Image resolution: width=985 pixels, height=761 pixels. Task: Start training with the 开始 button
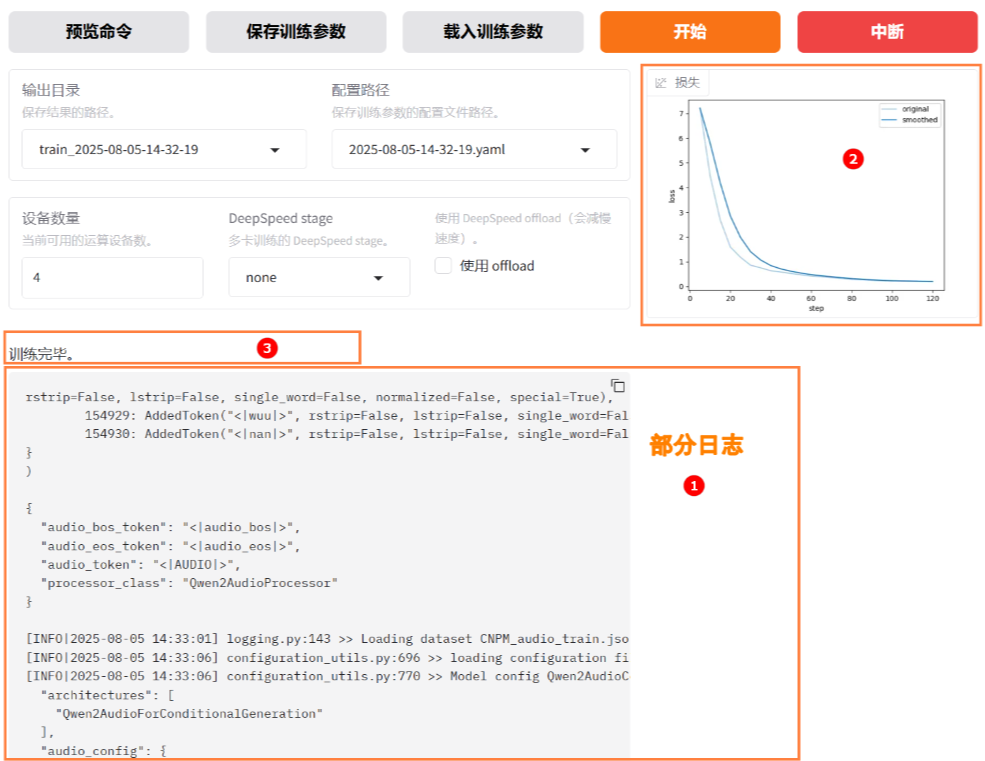tap(690, 31)
